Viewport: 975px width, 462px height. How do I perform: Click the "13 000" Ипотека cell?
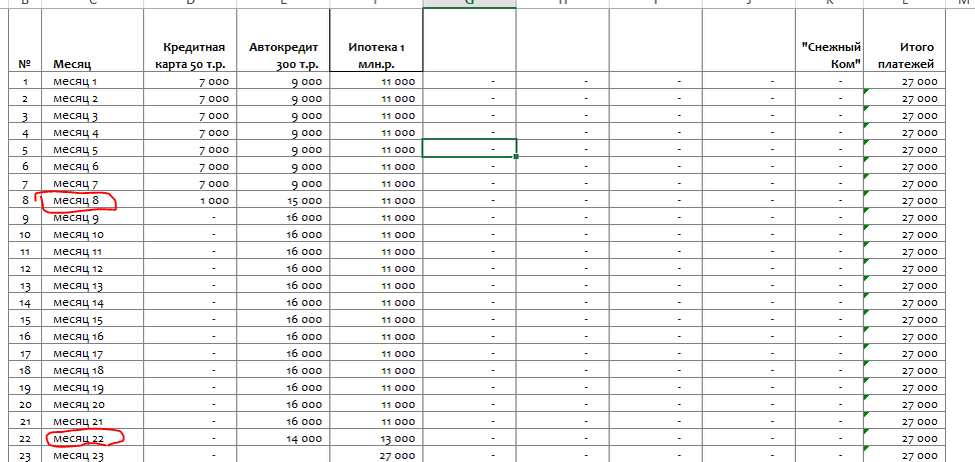[x=376, y=438]
